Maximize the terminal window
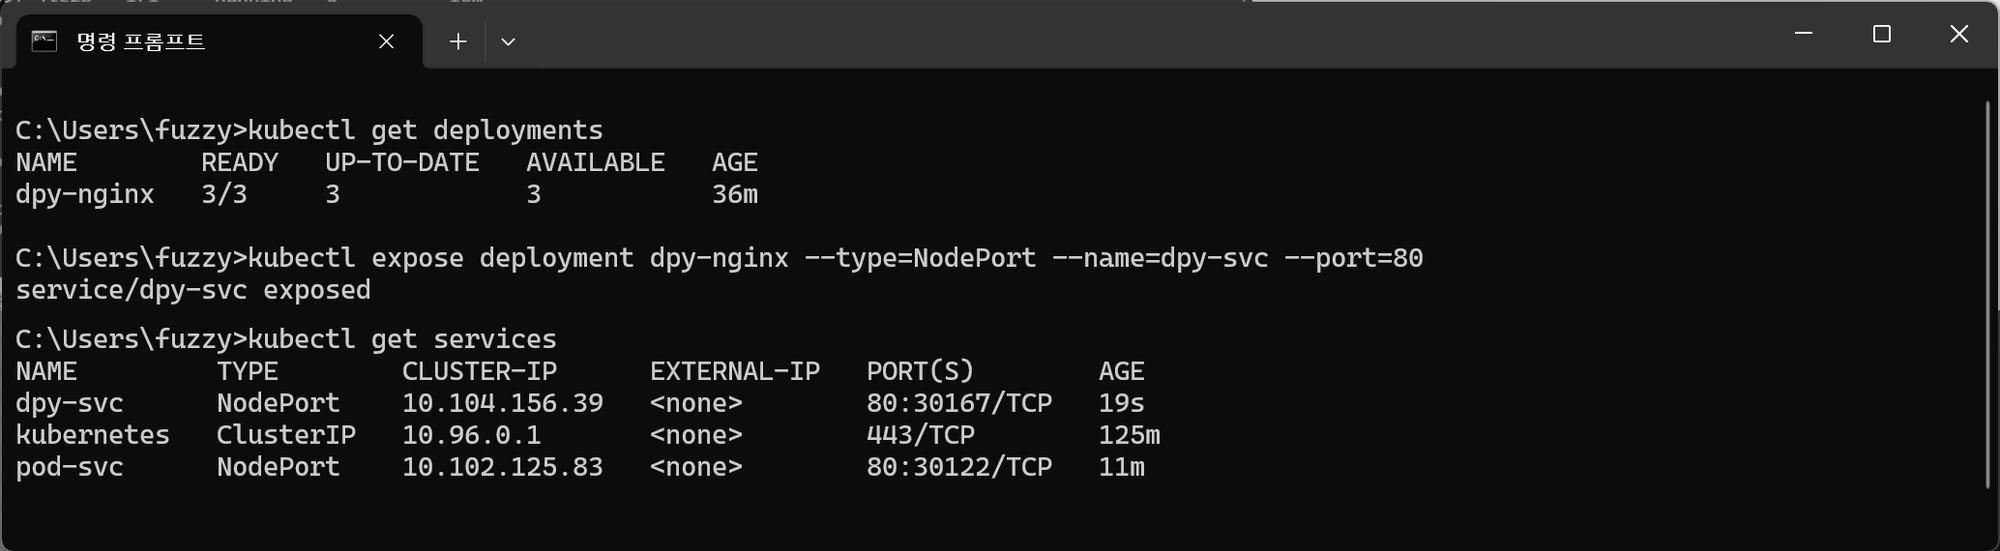Image resolution: width=2000 pixels, height=551 pixels. [x=1882, y=34]
